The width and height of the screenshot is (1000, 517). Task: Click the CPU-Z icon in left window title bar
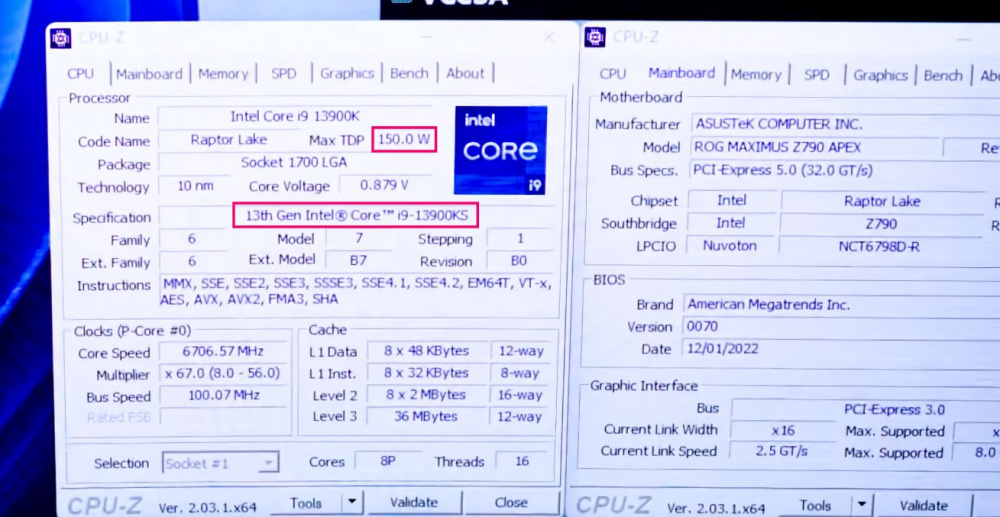[61, 38]
